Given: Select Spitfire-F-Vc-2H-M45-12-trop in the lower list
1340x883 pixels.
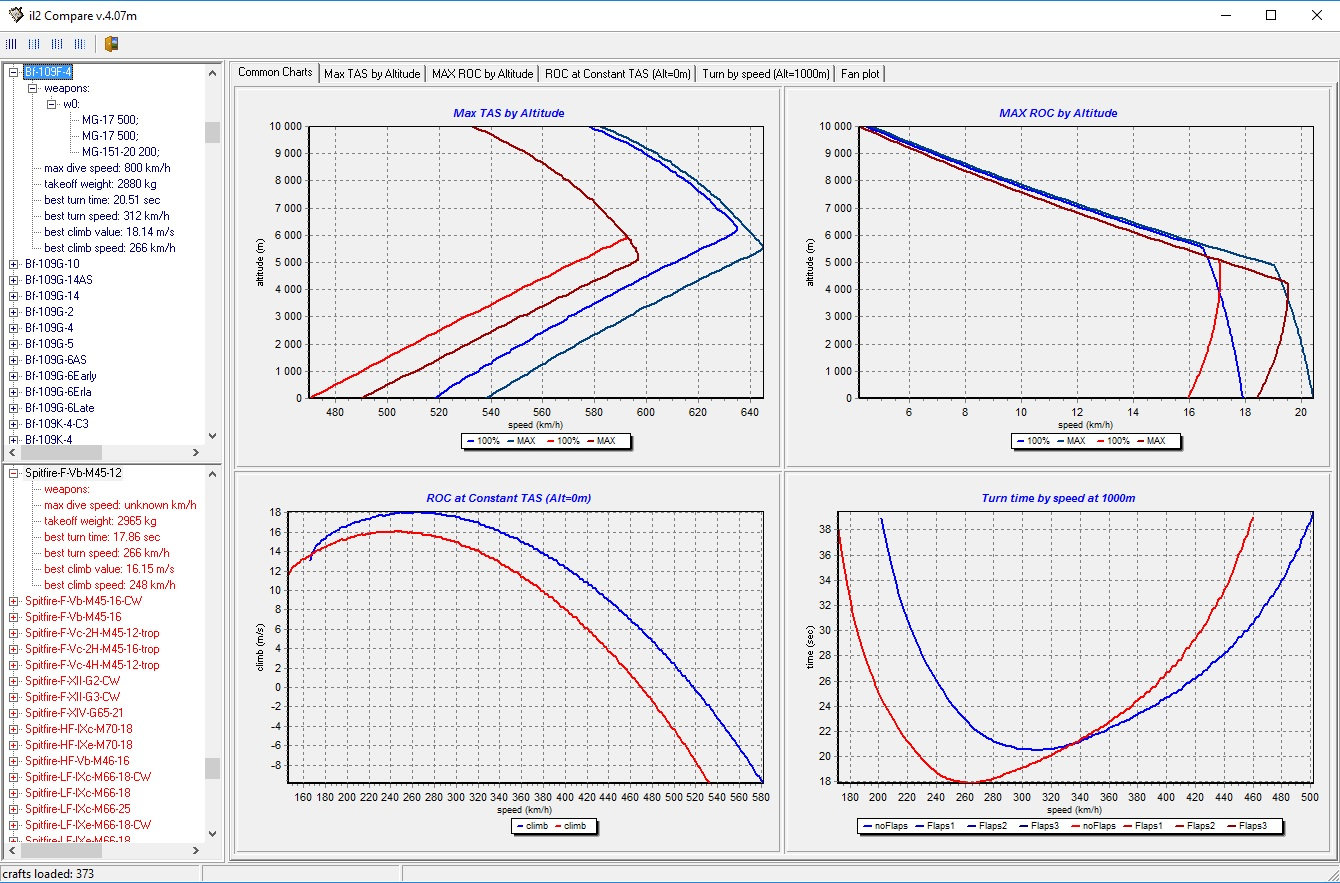Looking at the screenshot, I should pyautogui.click(x=92, y=633).
